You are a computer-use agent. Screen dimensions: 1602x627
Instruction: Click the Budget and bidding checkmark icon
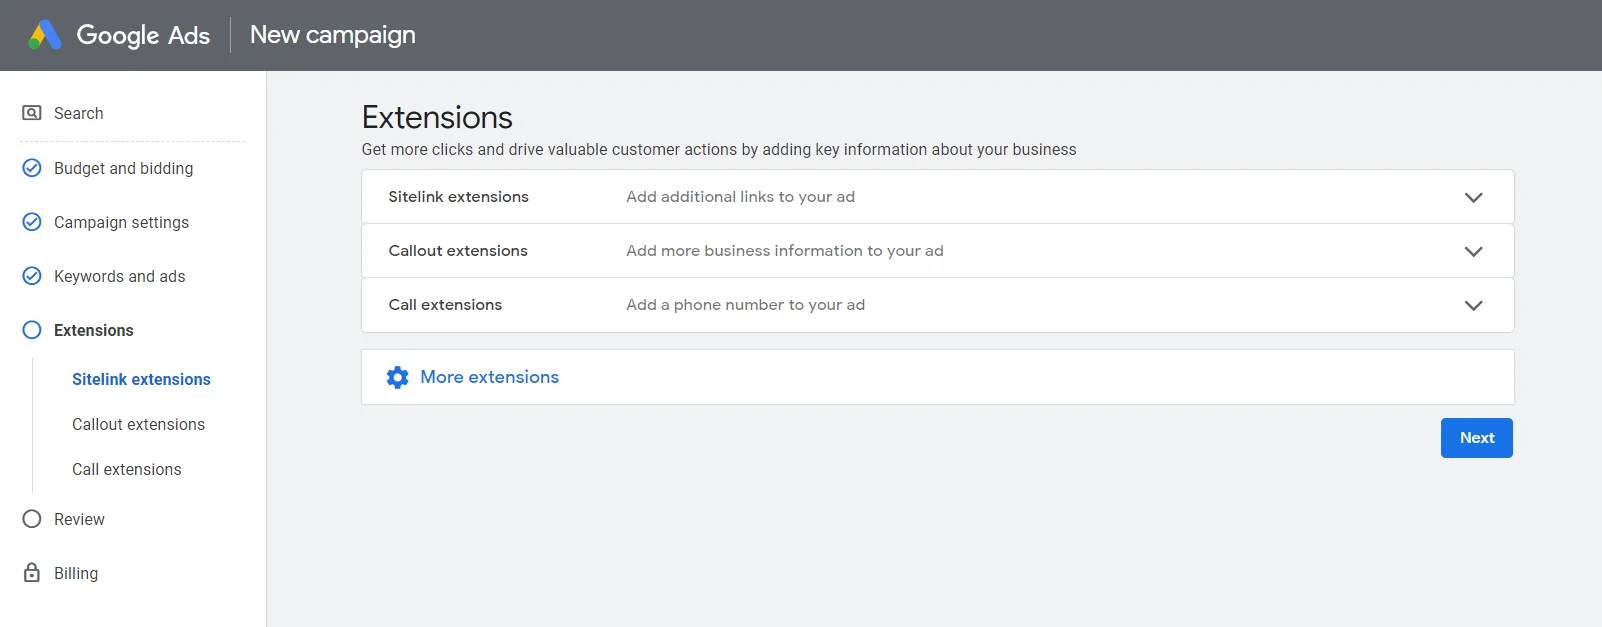[x=32, y=168]
